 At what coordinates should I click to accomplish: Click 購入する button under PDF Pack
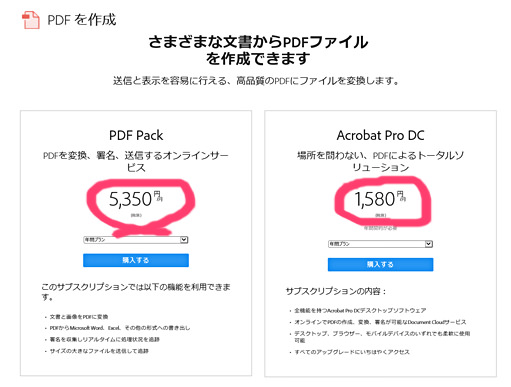point(136,260)
